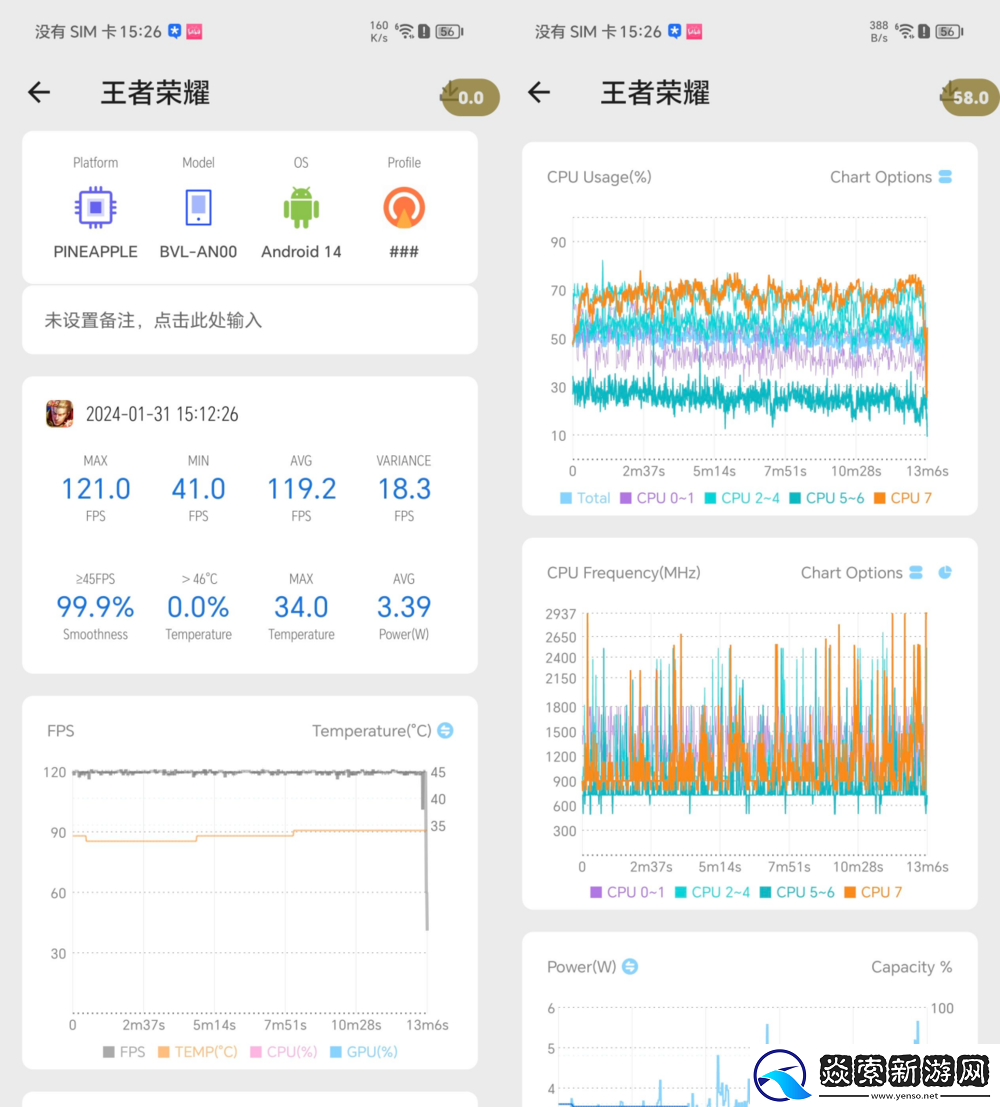Tap the Android 14 OS icon

coord(301,208)
